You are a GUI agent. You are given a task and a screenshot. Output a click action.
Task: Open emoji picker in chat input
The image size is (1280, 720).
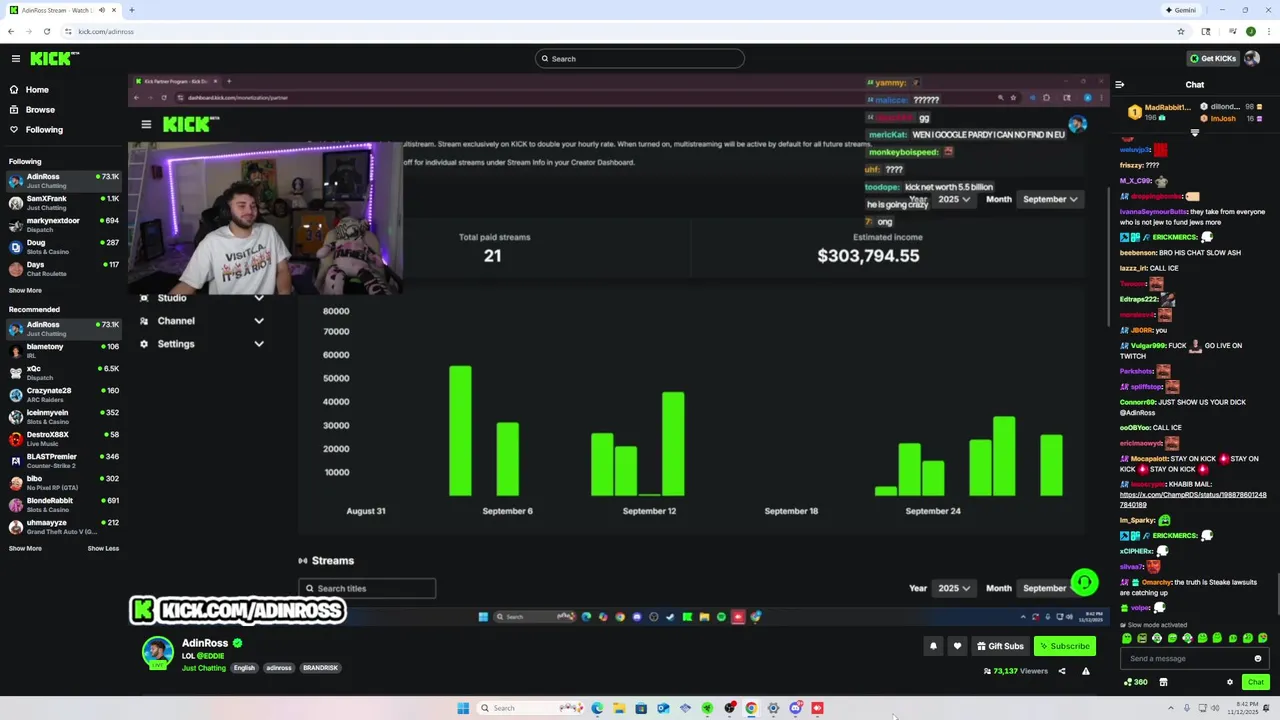[1258, 659]
